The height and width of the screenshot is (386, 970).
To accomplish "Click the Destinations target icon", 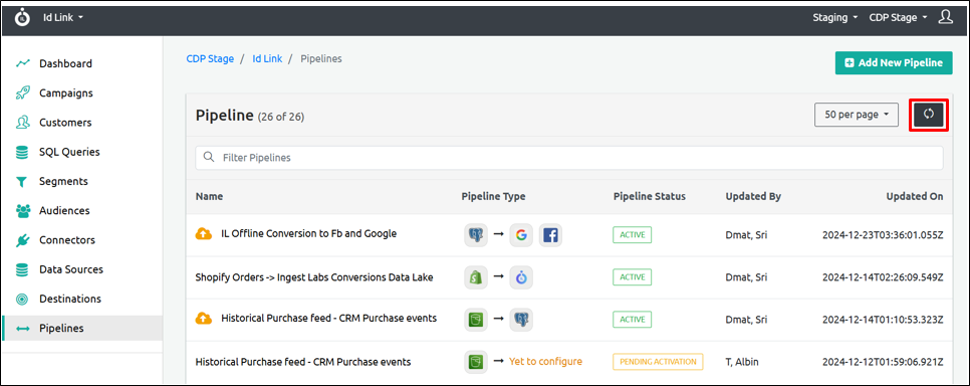I will [23, 299].
